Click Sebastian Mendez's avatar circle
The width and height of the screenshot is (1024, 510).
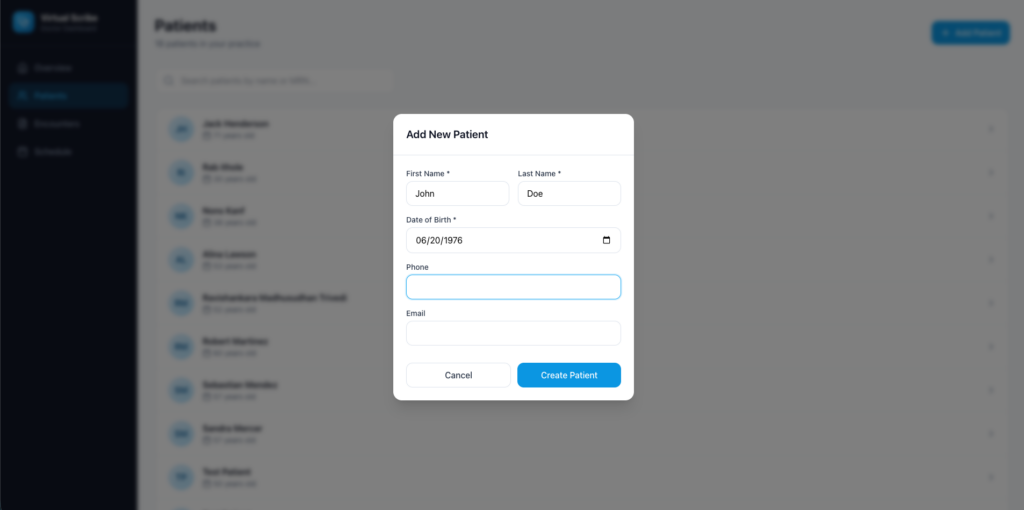(181, 390)
